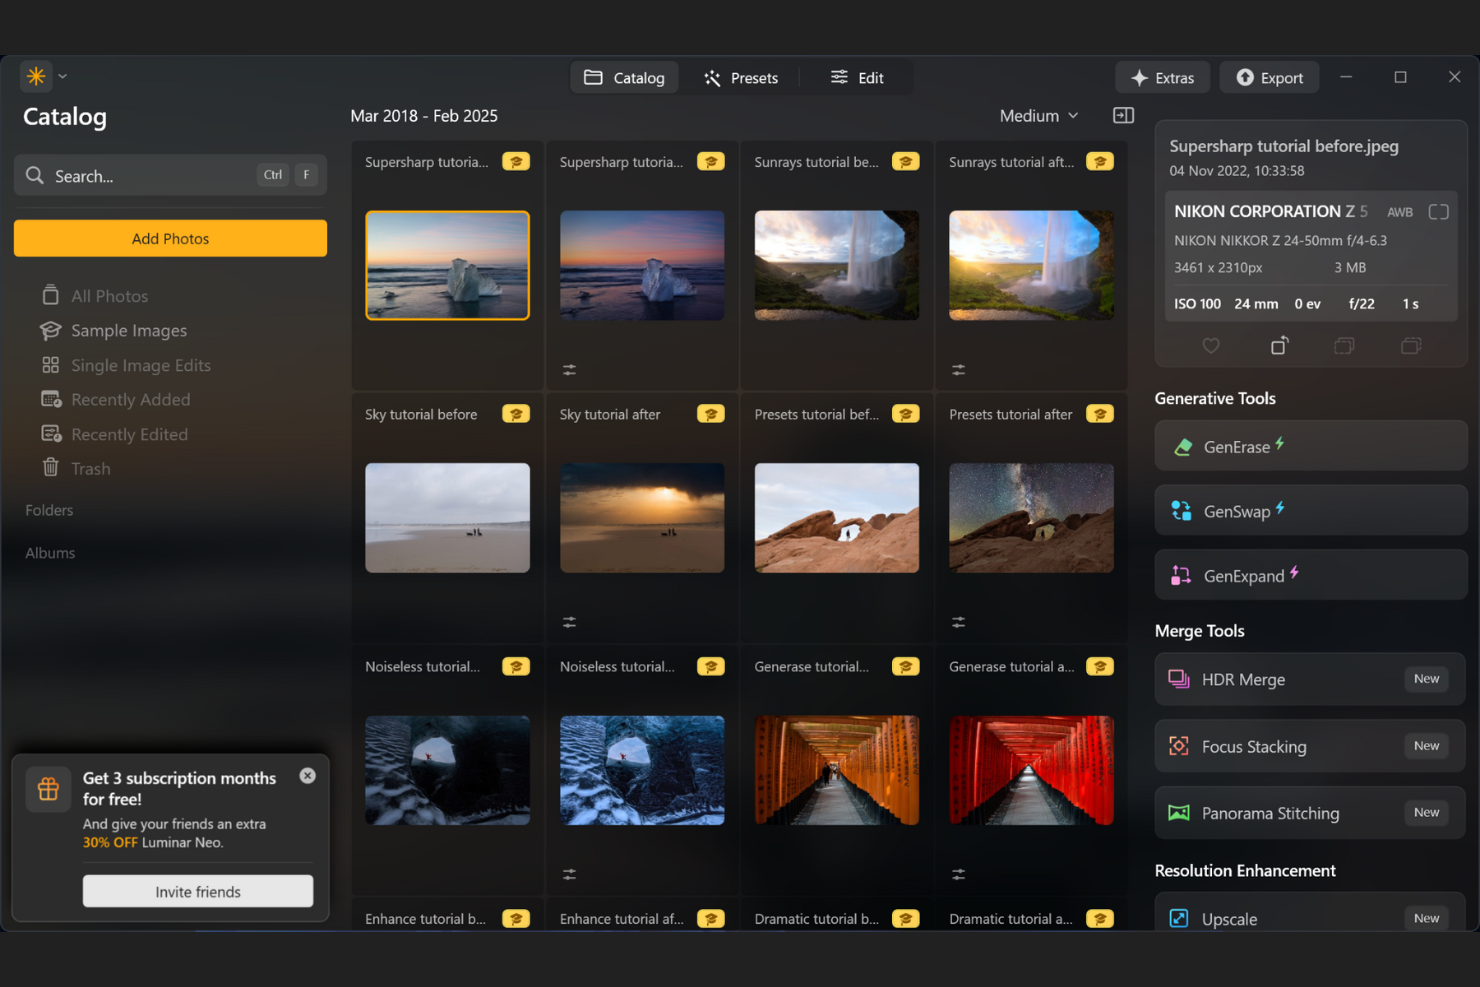Switch to the Presets tab

coord(740,78)
